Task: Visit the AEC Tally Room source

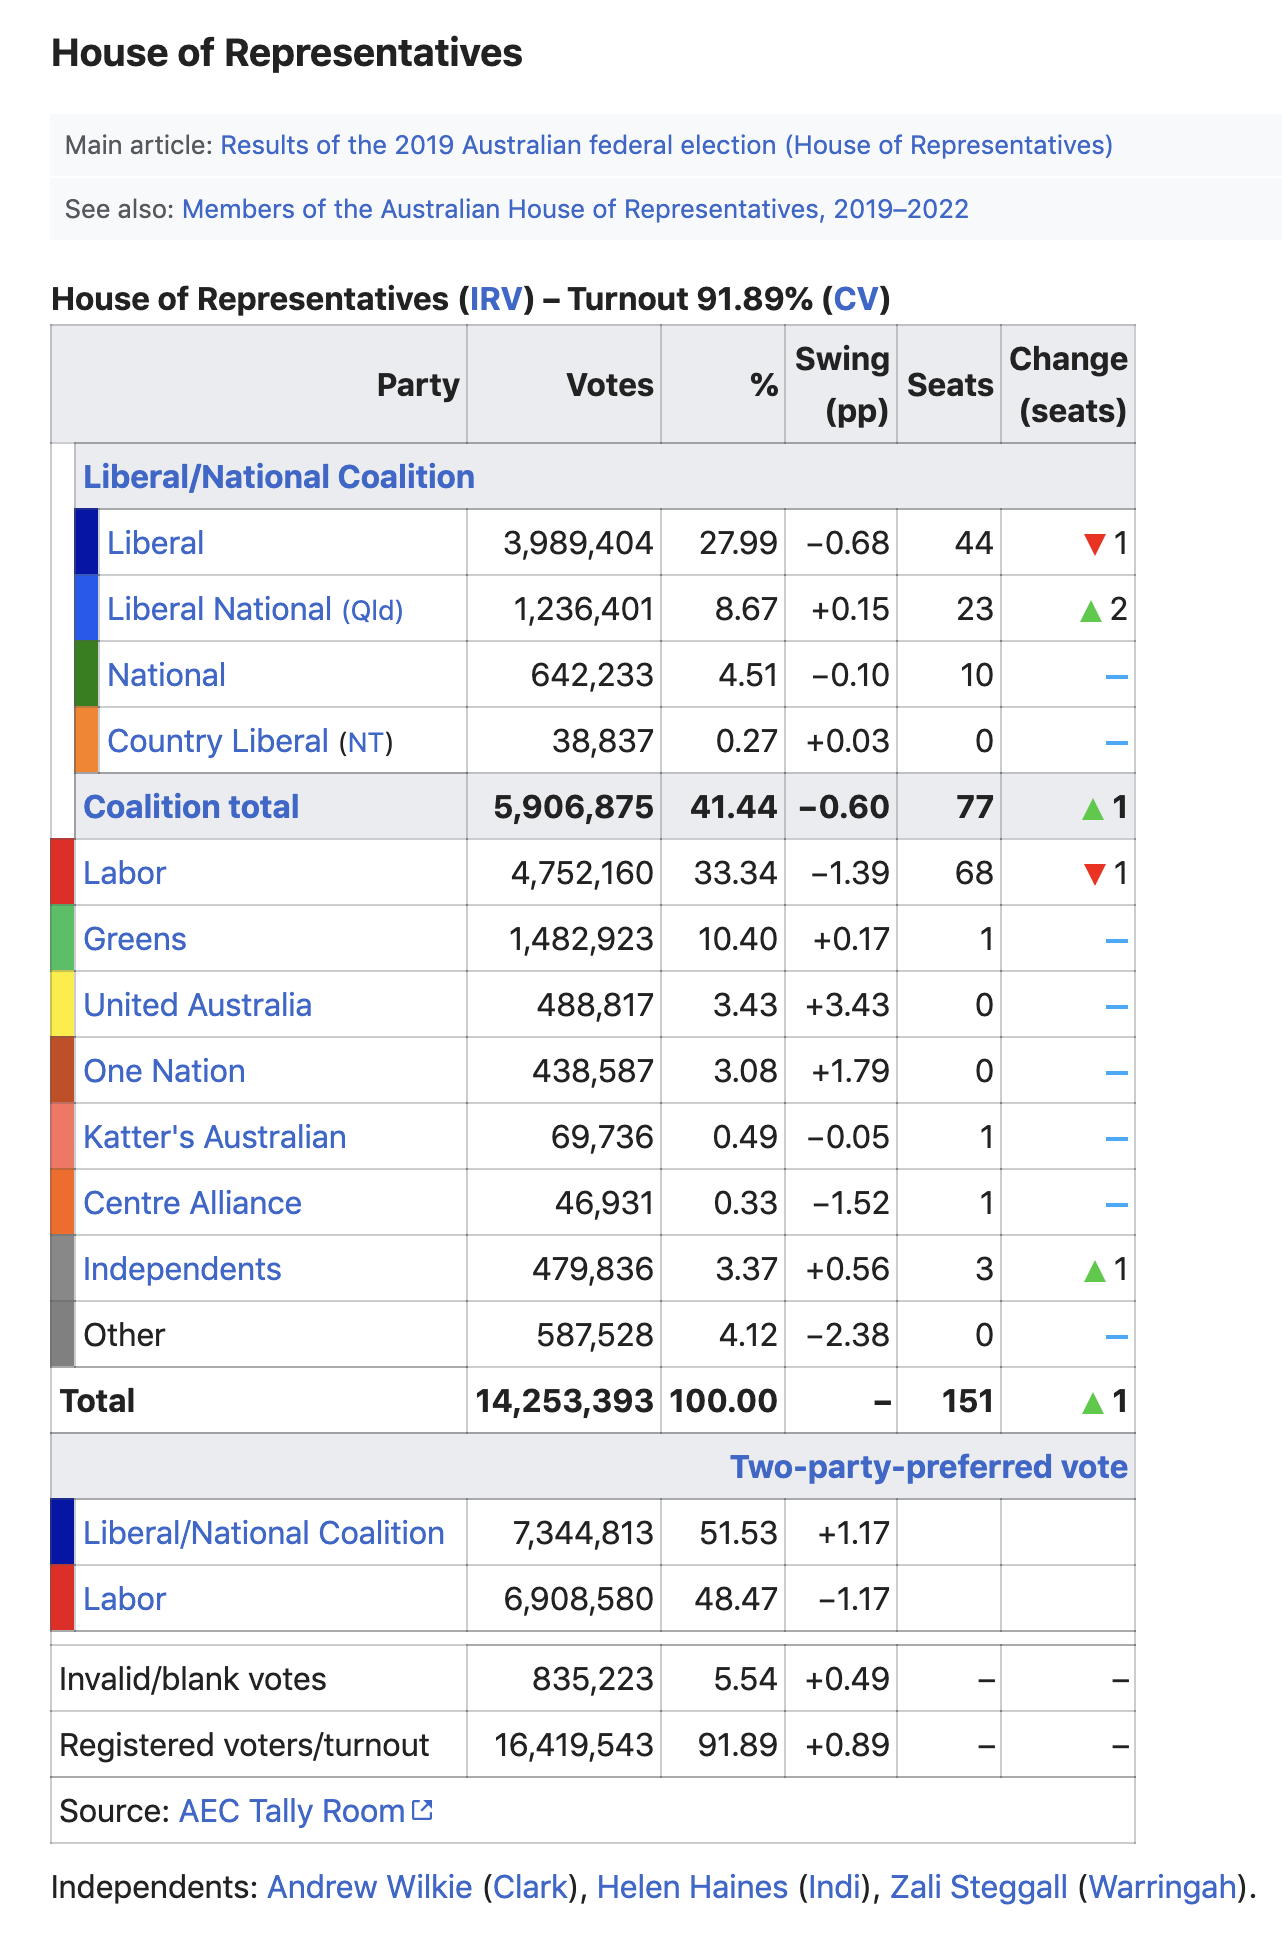Action: pos(291,1811)
